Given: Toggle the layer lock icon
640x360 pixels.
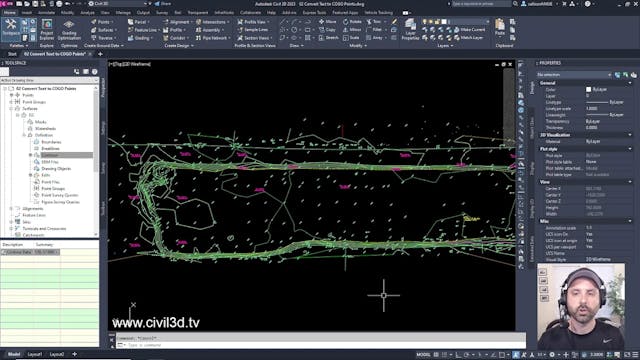Looking at the screenshot, I should click(x=437, y=22).
